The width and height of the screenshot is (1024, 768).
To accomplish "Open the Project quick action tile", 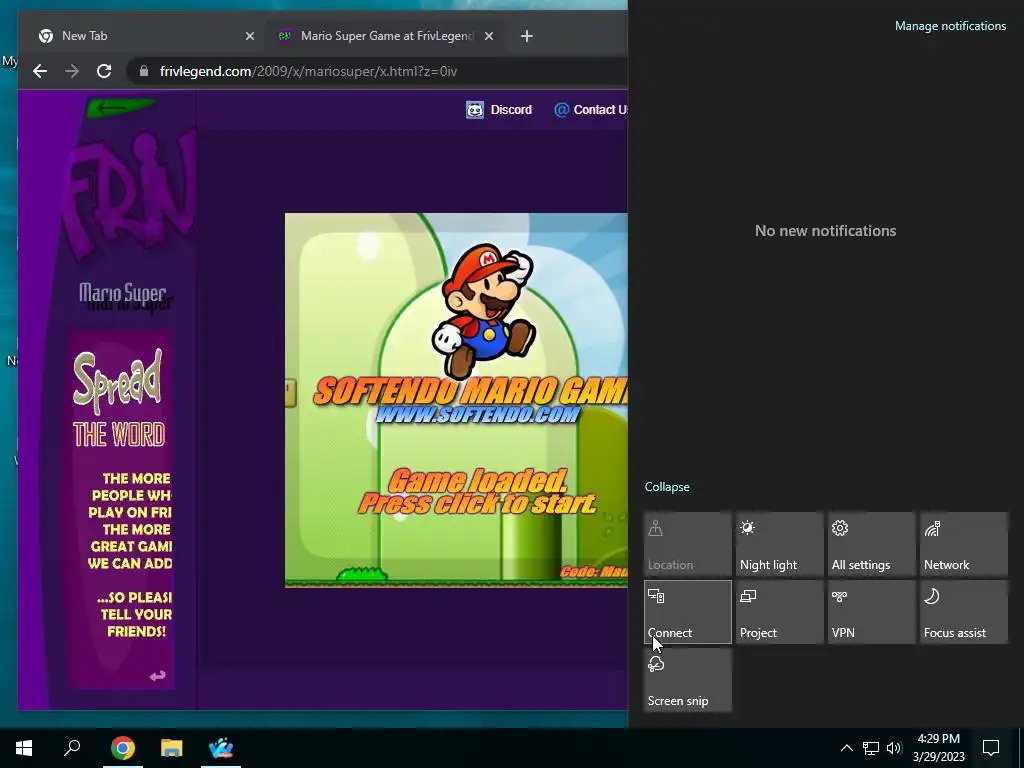I will point(780,612).
